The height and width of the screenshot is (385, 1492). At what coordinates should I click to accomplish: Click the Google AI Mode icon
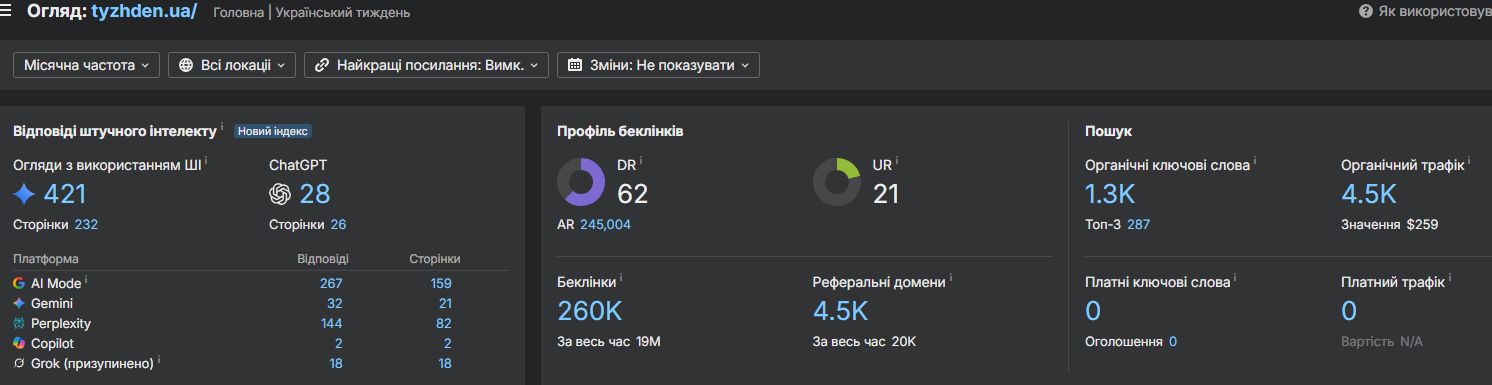tap(19, 283)
